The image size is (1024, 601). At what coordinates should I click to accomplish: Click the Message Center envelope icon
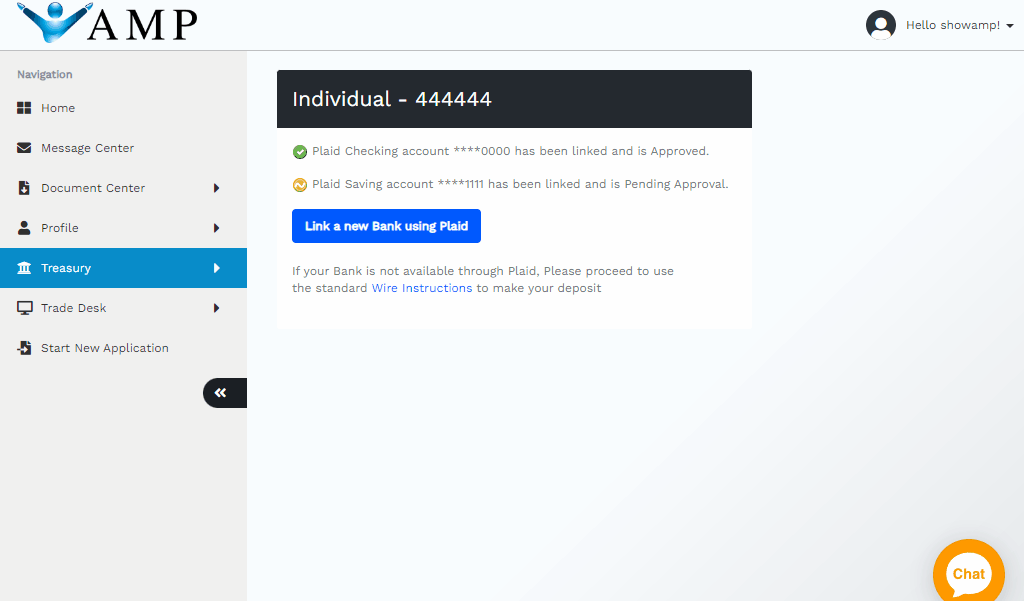[x=24, y=148]
